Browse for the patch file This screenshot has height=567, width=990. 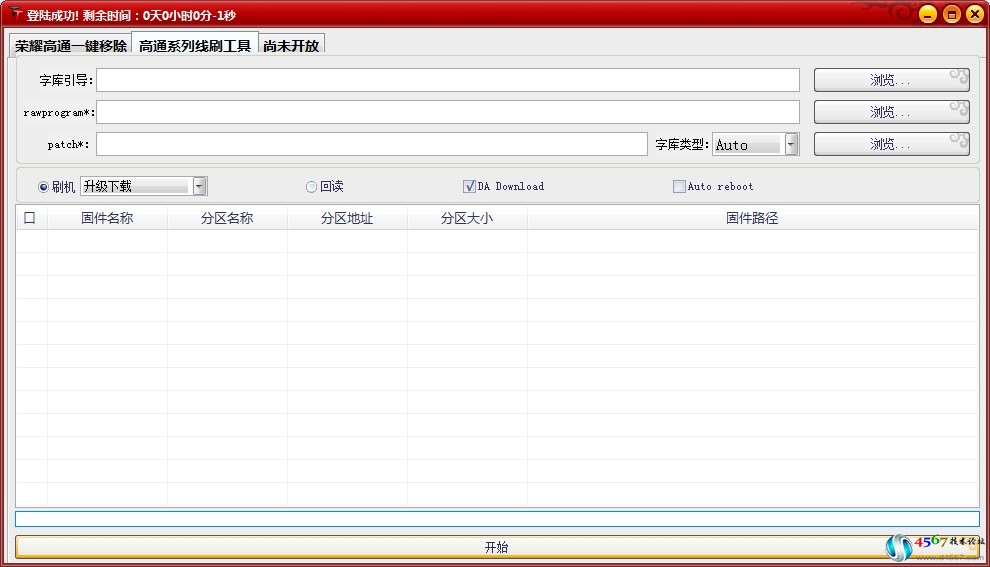point(892,144)
